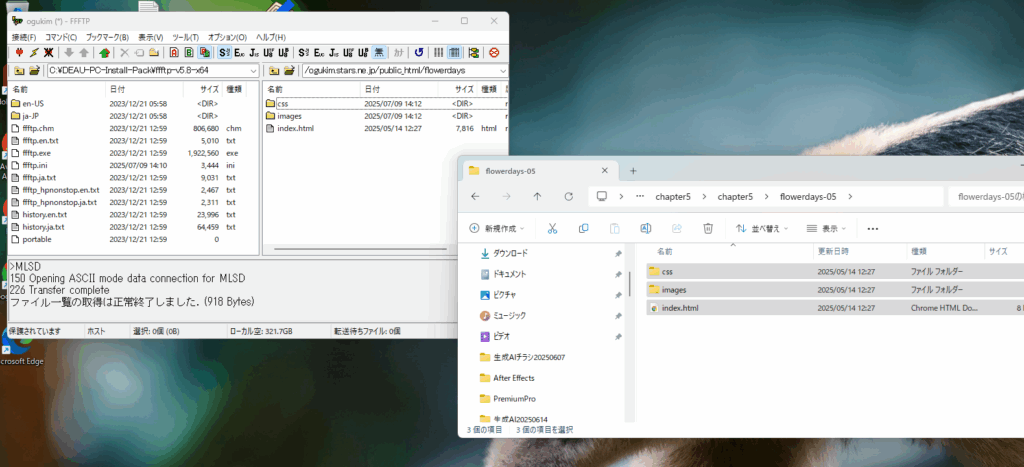Click the Connect icon in FFFTP toolbar
This screenshot has width=1024, height=467.
[x=18, y=52]
